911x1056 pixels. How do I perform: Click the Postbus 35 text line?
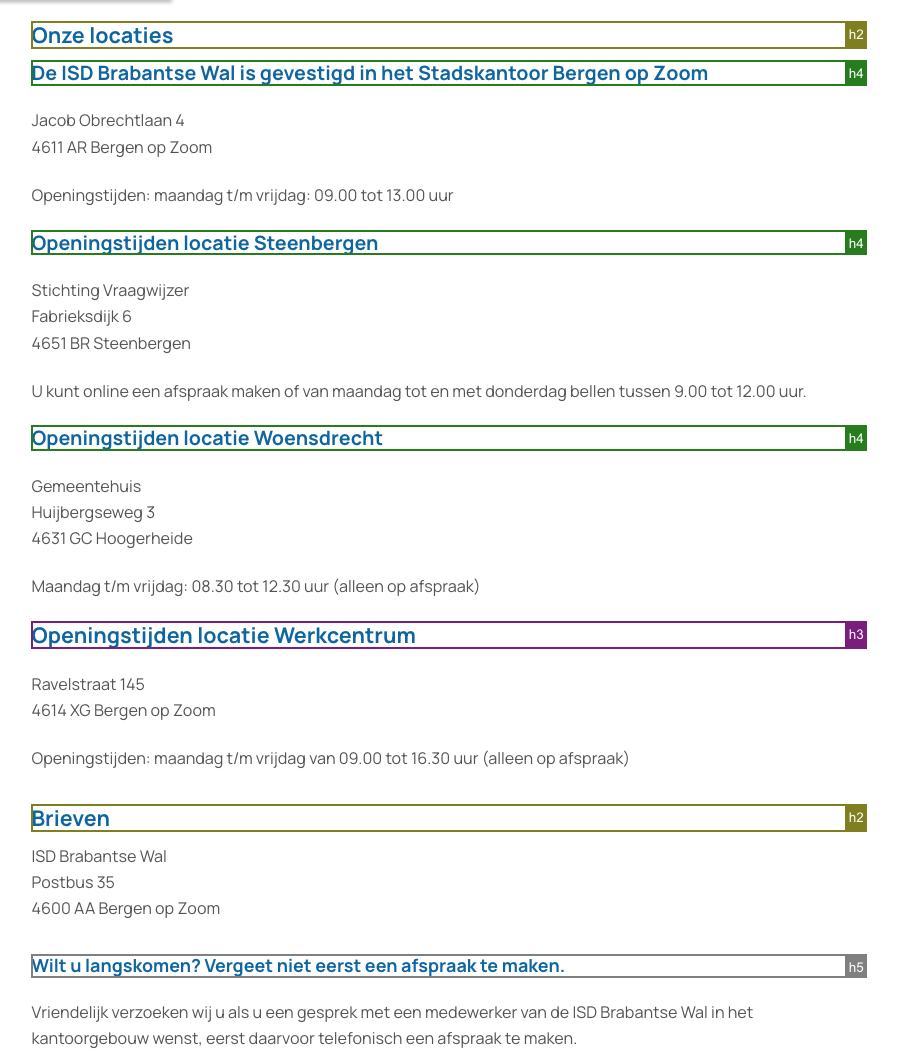point(73,882)
